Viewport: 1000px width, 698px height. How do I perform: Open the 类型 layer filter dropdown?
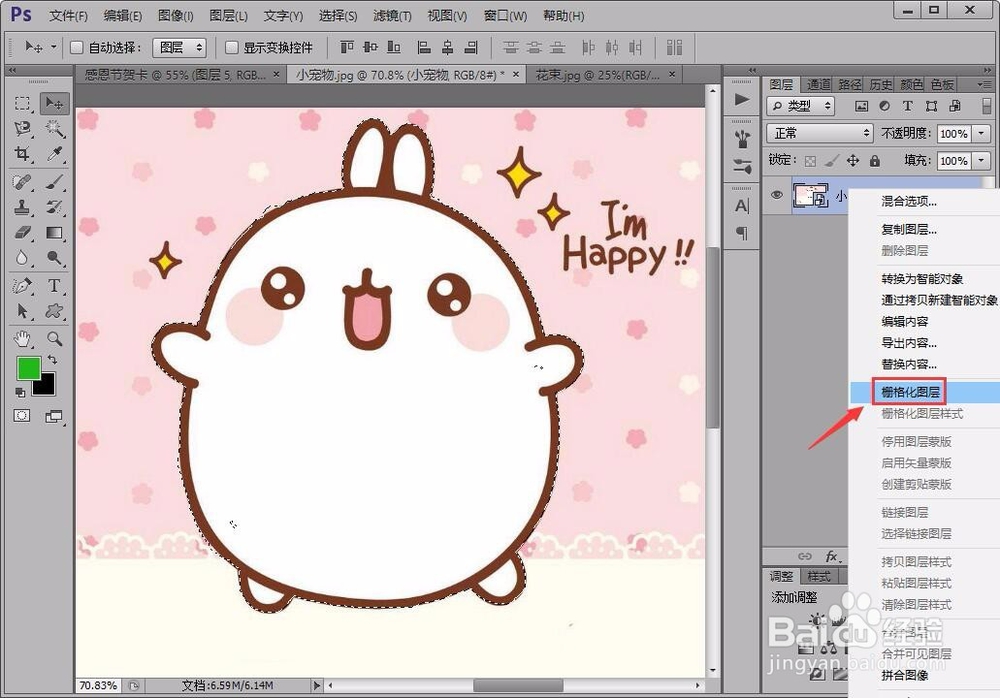click(800, 106)
